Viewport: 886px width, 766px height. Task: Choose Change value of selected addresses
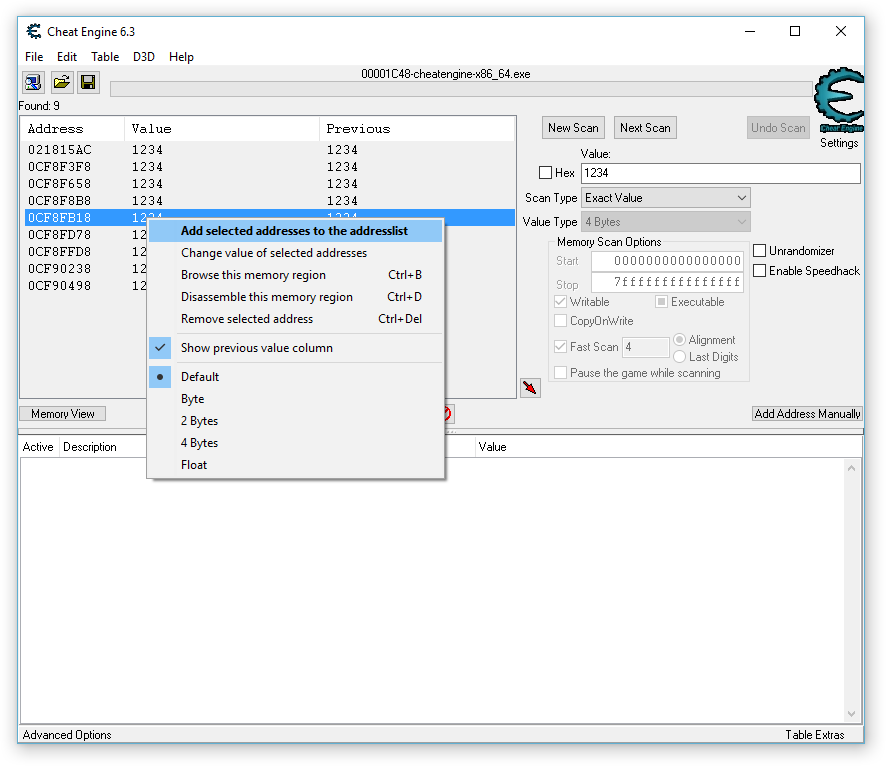[295, 253]
